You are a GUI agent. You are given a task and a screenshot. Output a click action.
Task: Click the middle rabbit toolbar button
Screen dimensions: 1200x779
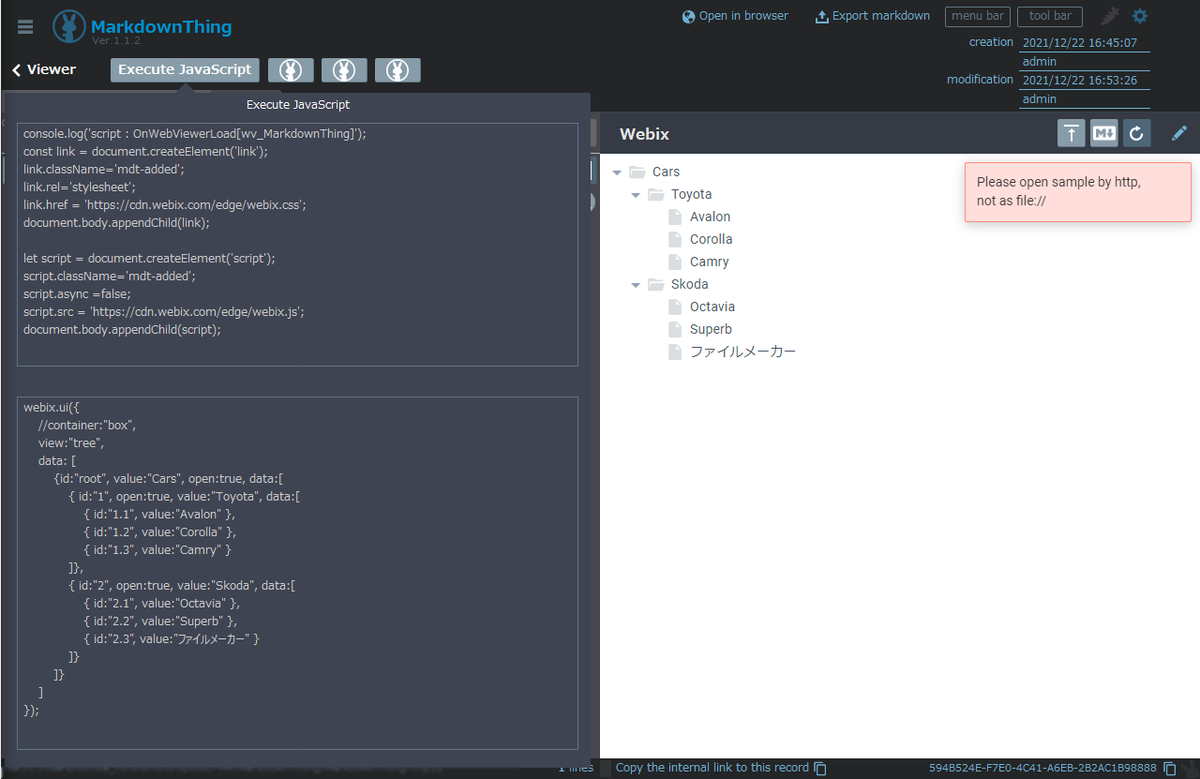click(x=344, y=70)
